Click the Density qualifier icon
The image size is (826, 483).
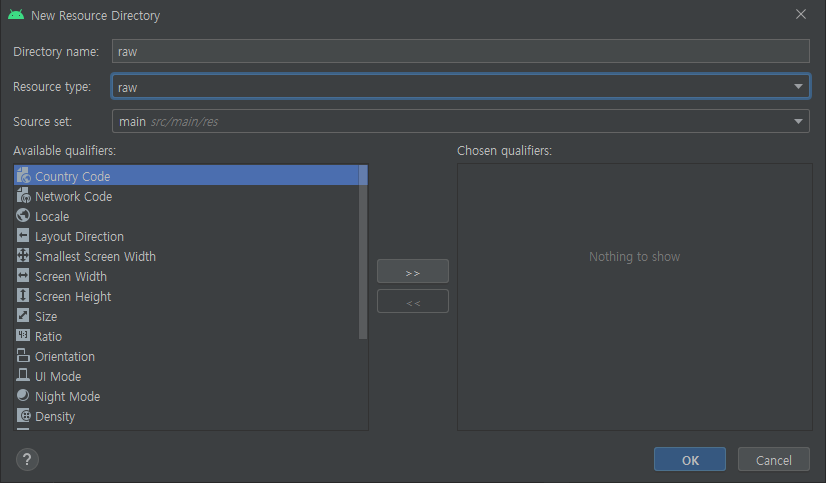[x=23, y=416]
